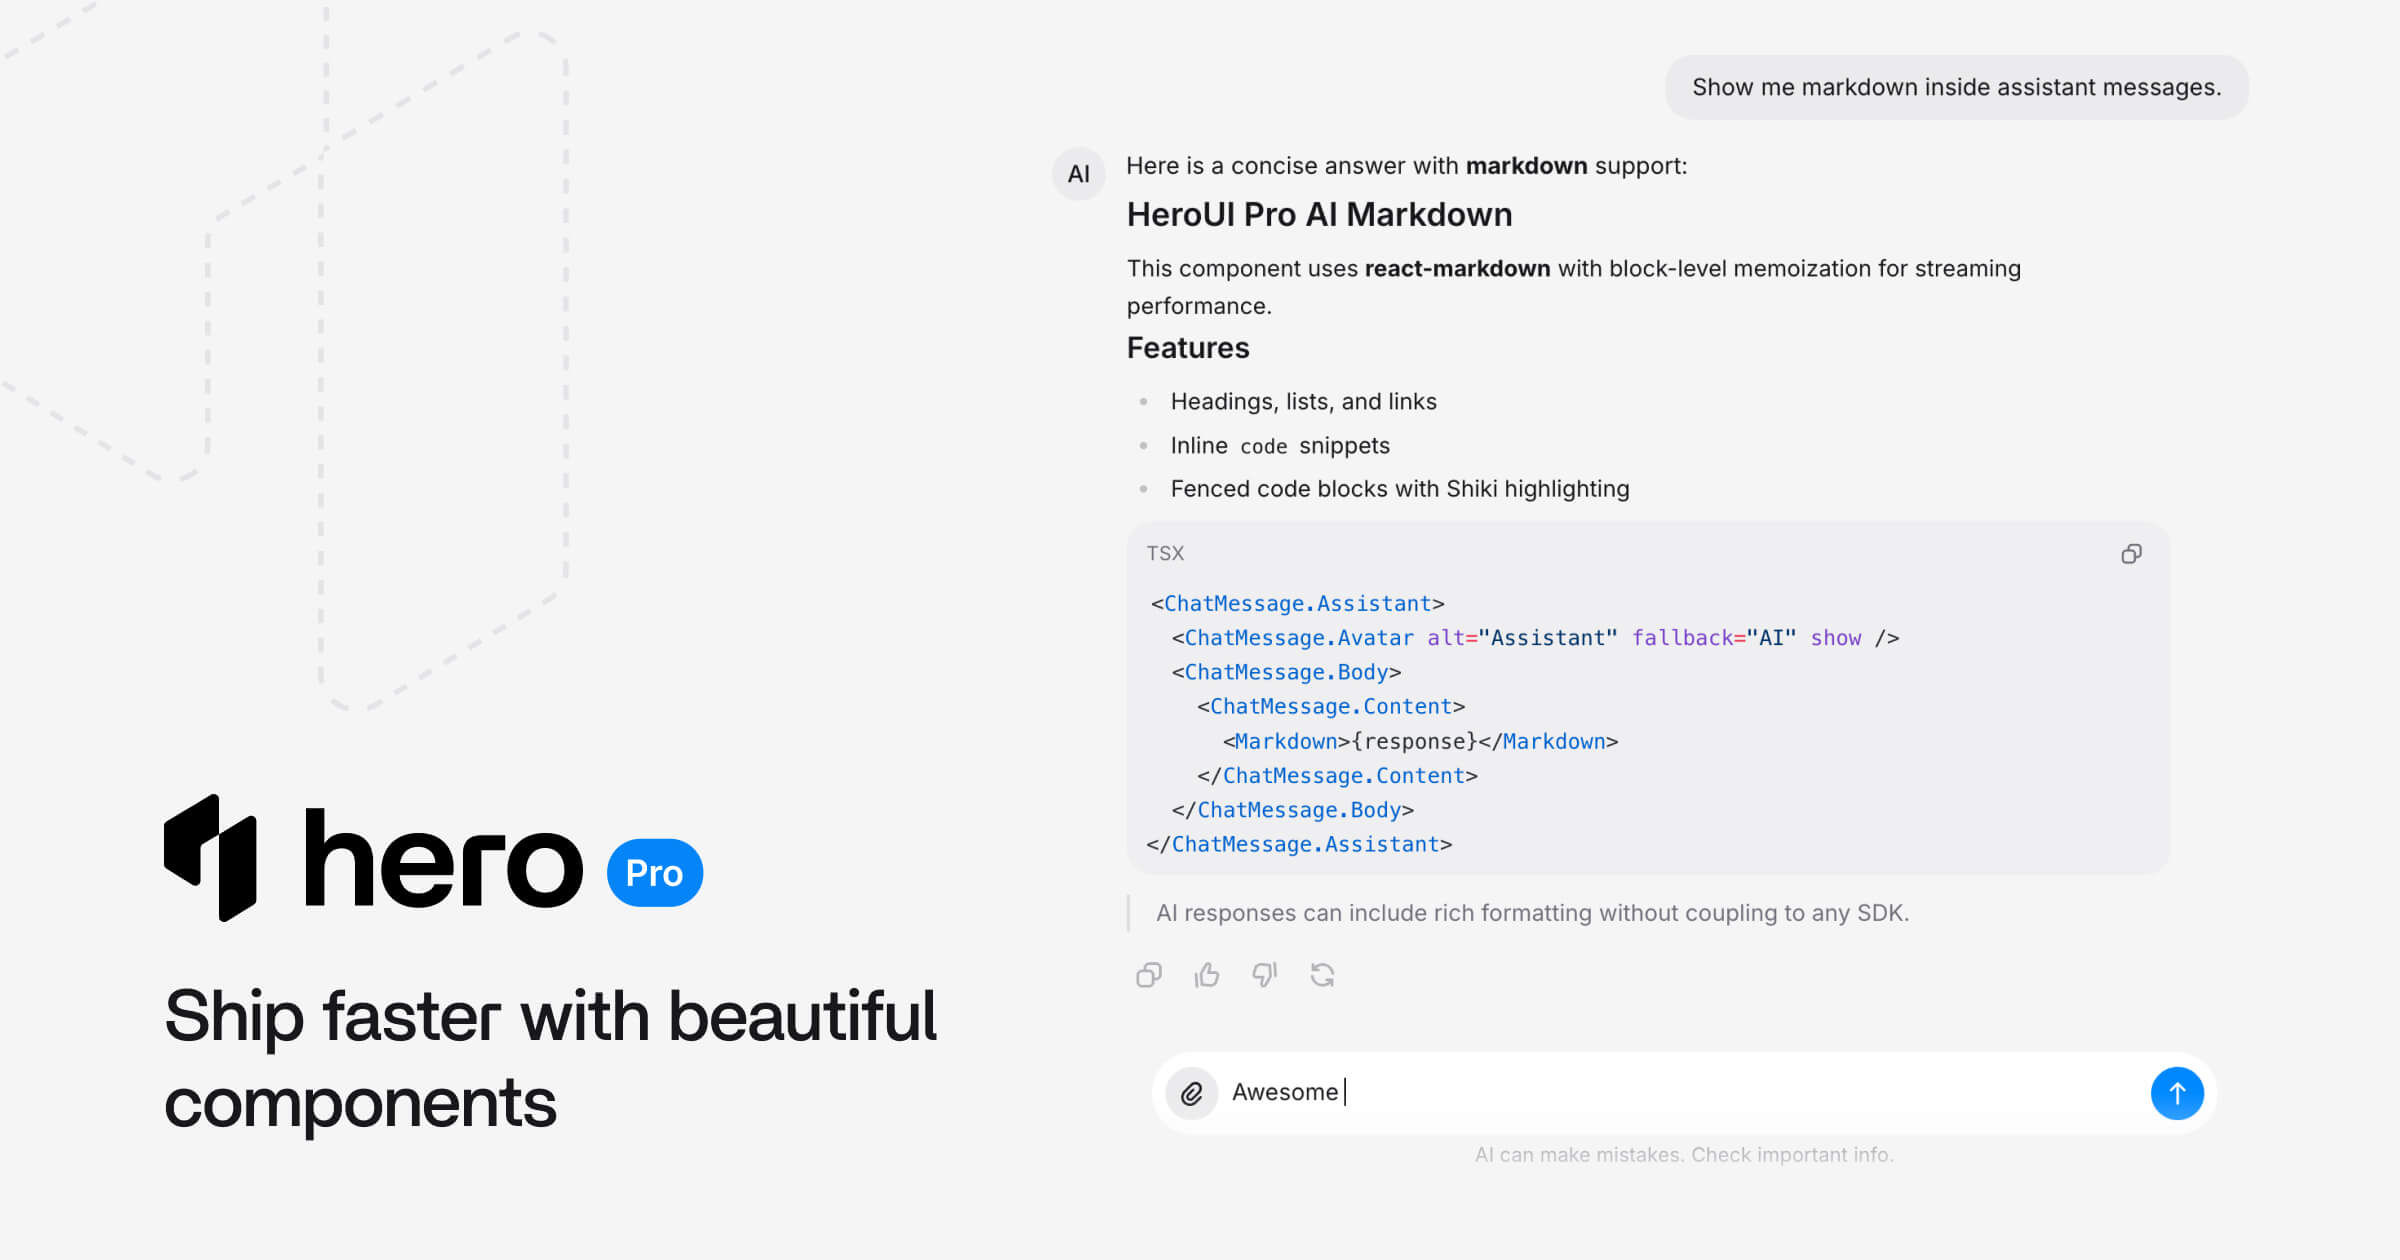The height and width of the screenshot is (1260, 2400).
Task: Give the response a thumbs up
Action: pos(1207,975)
